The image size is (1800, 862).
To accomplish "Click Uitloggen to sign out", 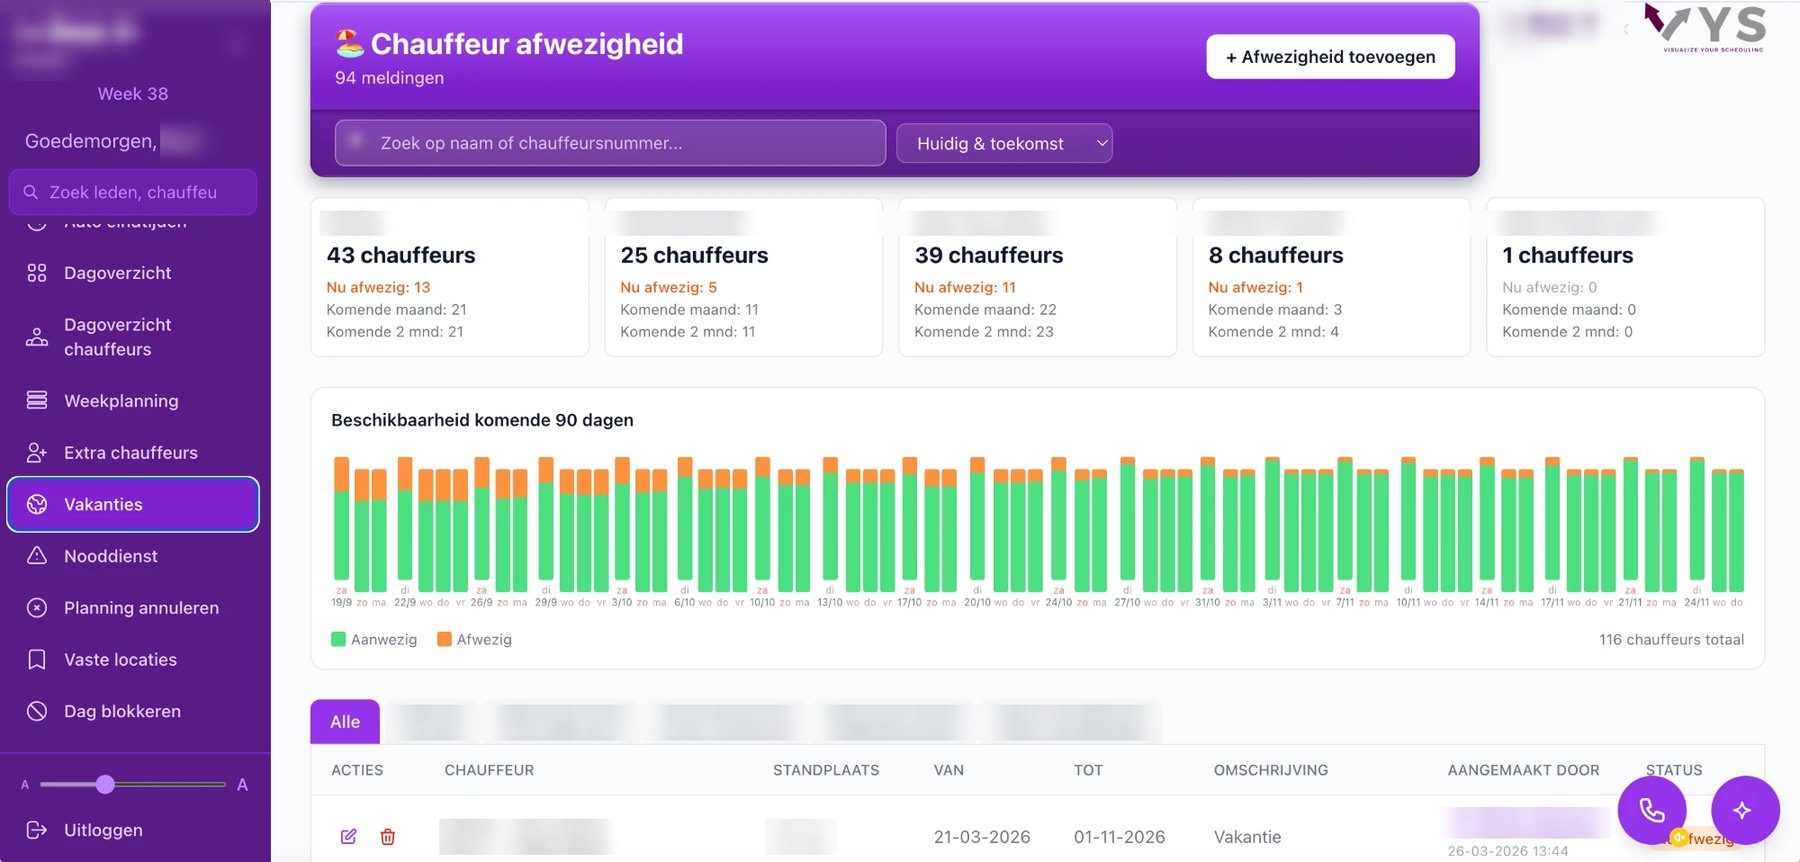I will pos(103,830).
